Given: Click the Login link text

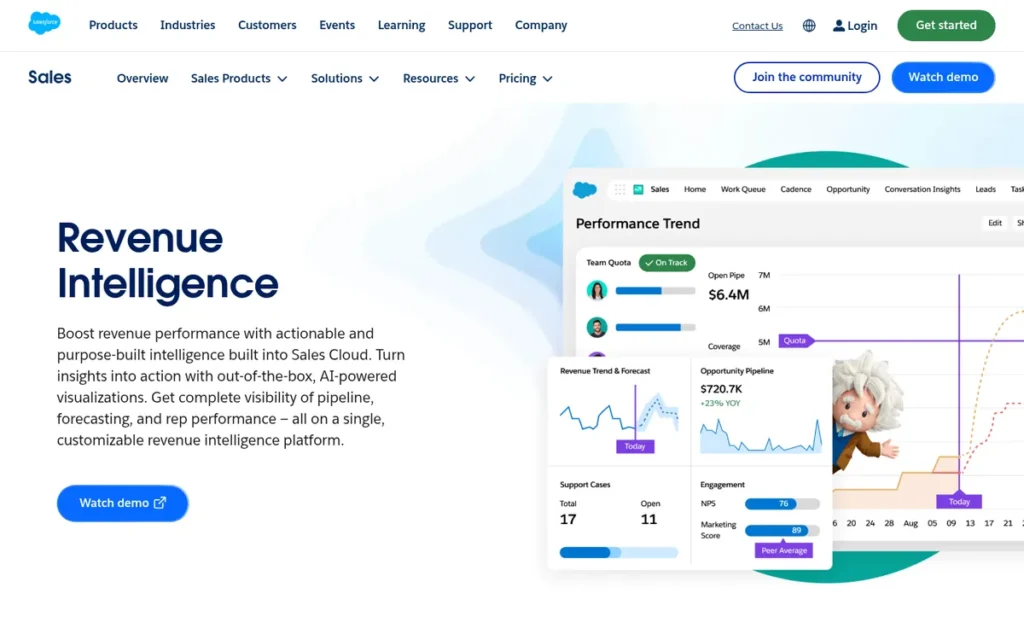Looking at the screenshot, I should 862,25.
